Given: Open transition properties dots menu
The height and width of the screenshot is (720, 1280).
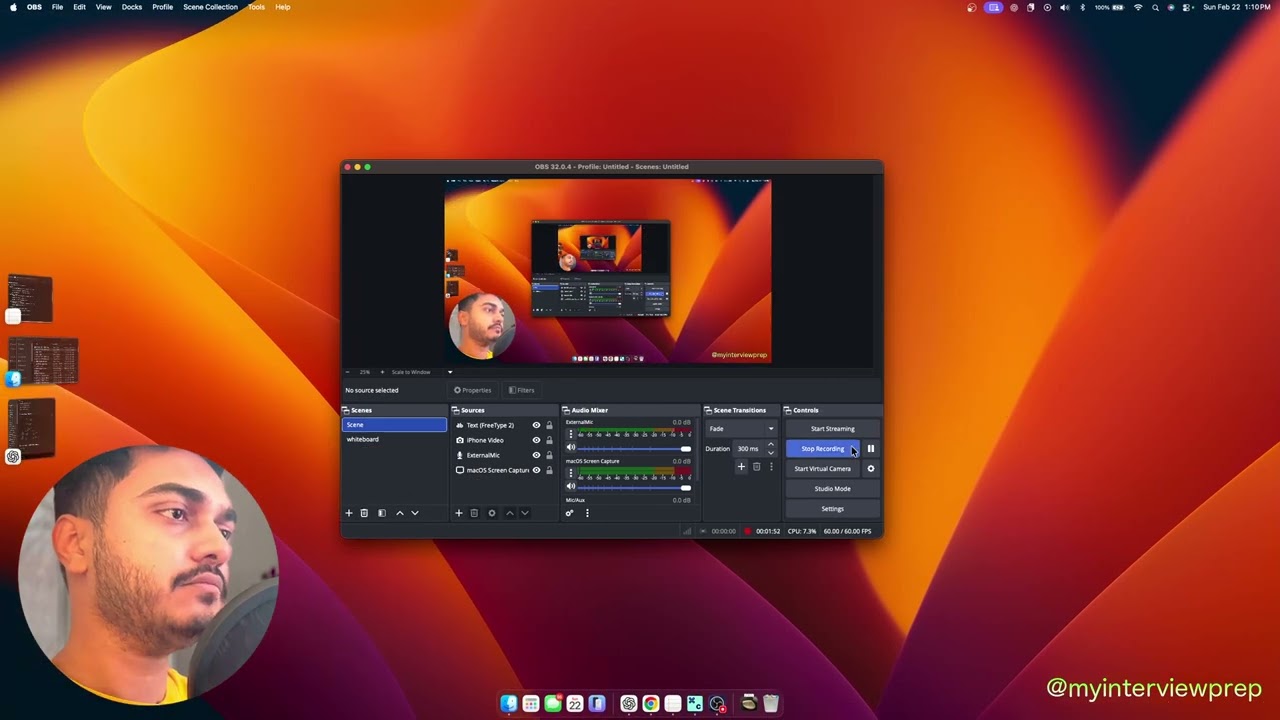Looking at the screenshot, I should [771, 466].
